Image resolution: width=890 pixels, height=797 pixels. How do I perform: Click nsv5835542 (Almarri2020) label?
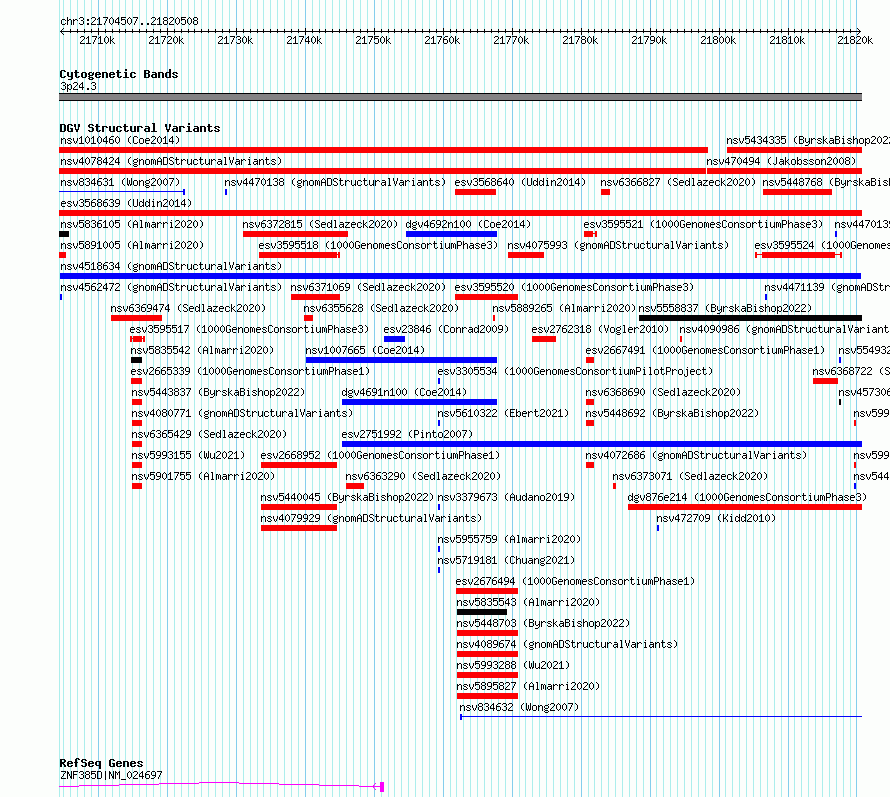202,350
